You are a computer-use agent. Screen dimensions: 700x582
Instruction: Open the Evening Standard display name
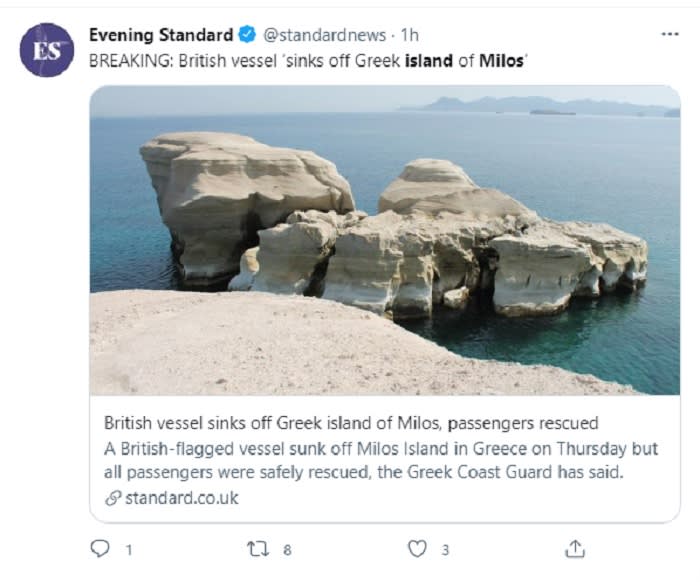tap(161, 36)
